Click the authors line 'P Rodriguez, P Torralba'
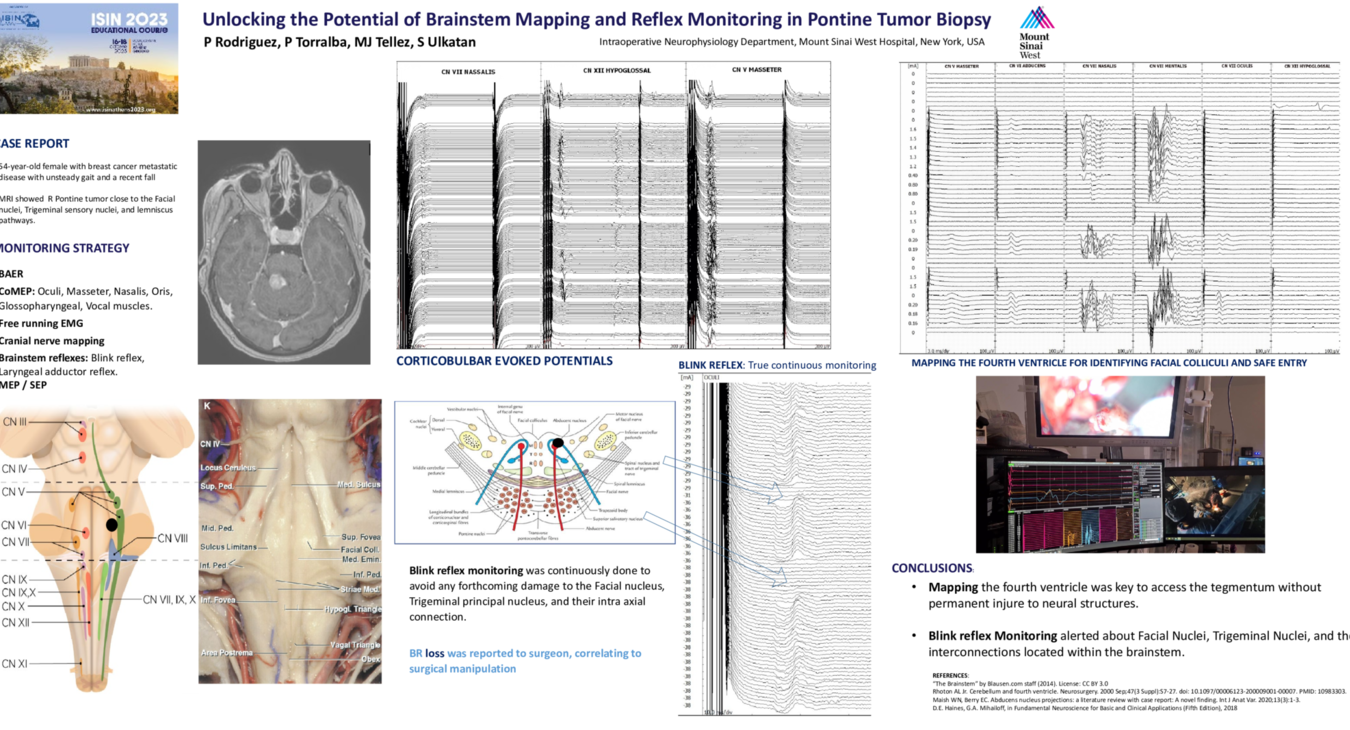Viewport: 1350px width, 730px height. tap(340, 42)
